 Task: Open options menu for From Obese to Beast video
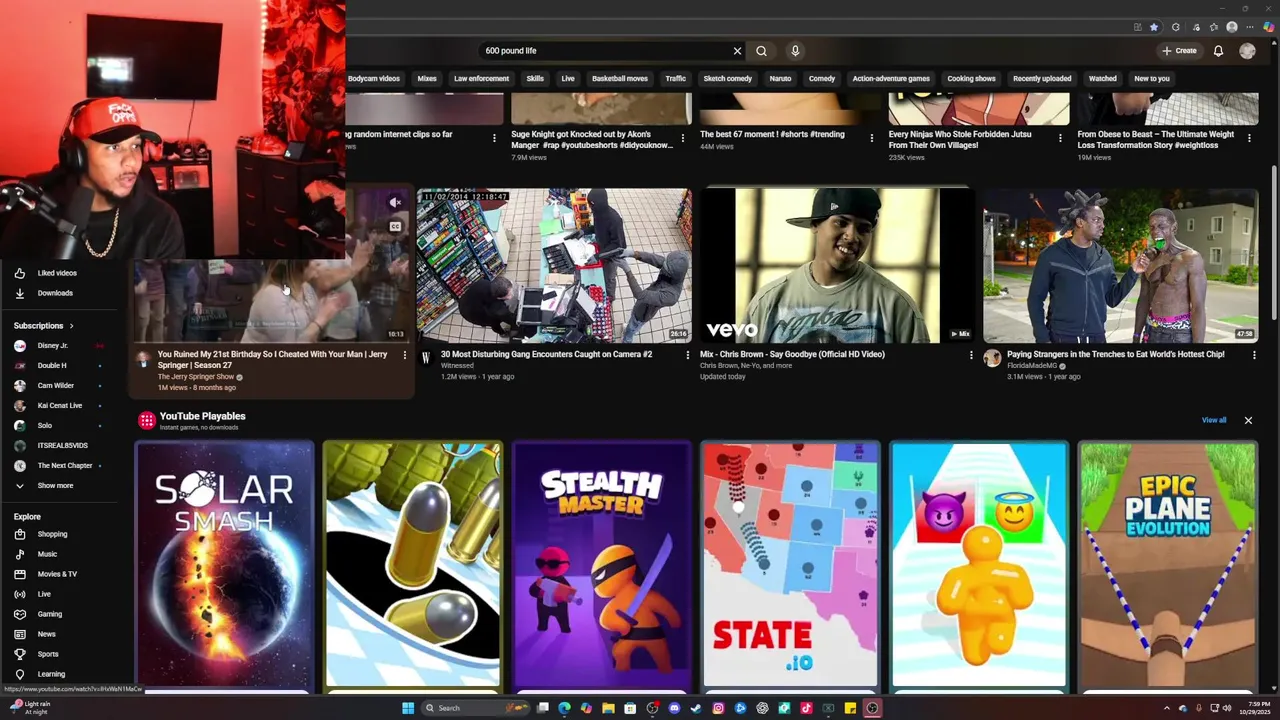point(1249,139)
